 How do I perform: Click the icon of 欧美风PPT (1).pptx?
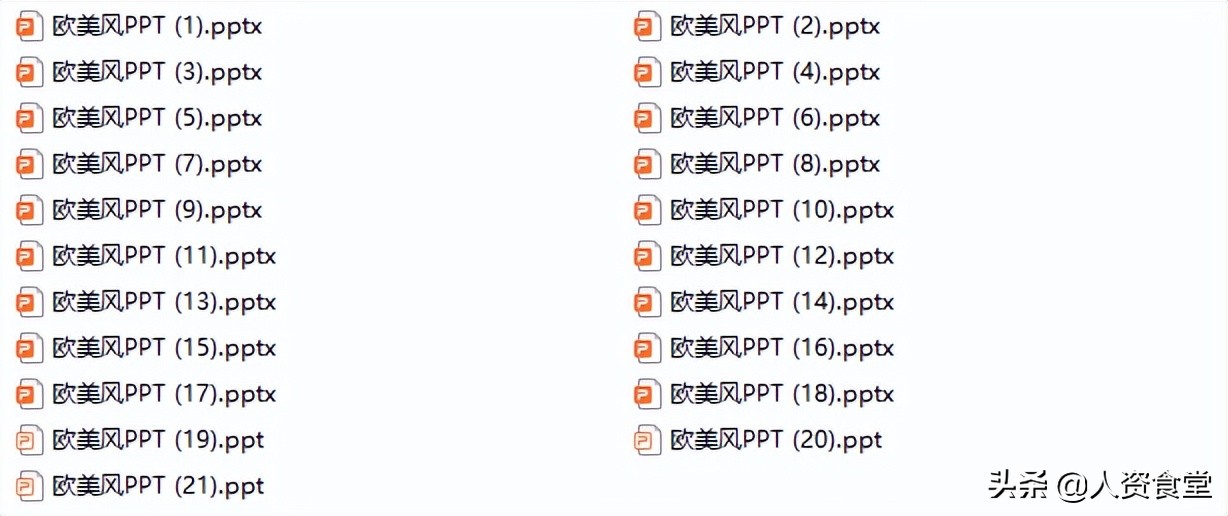tap(30, 27)
